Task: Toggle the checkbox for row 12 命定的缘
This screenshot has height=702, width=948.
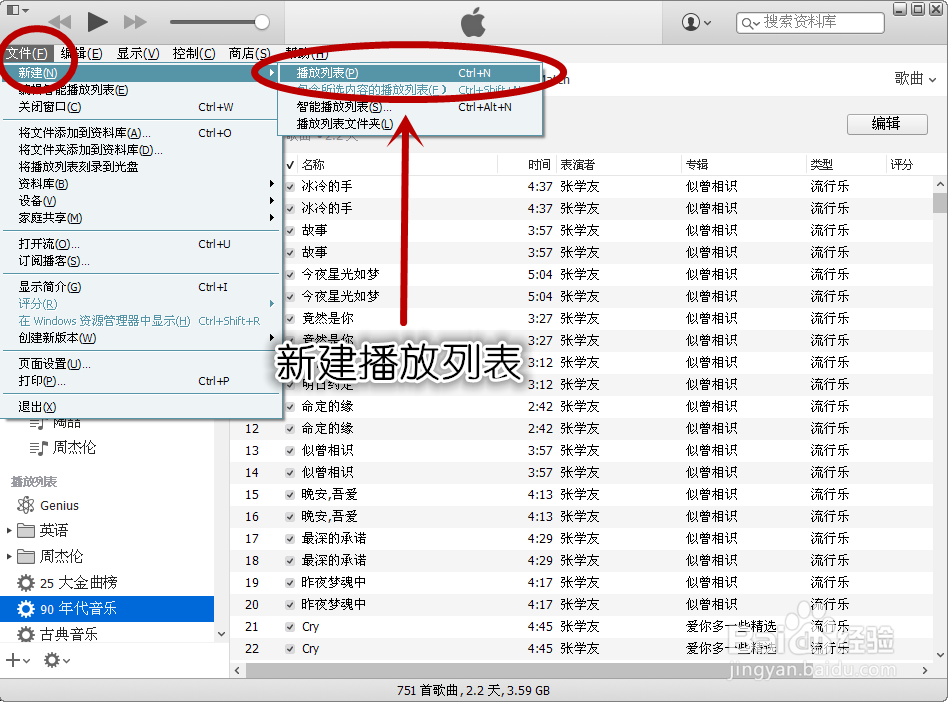Action: coord(290,429)
